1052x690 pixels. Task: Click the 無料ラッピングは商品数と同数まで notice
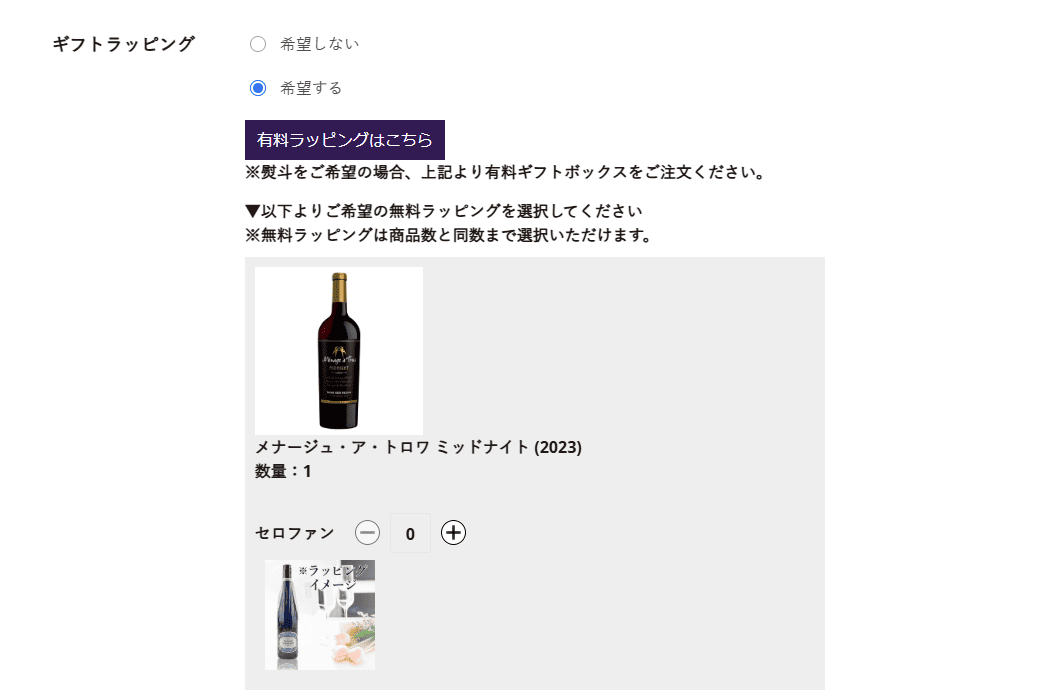click(448, 236)
